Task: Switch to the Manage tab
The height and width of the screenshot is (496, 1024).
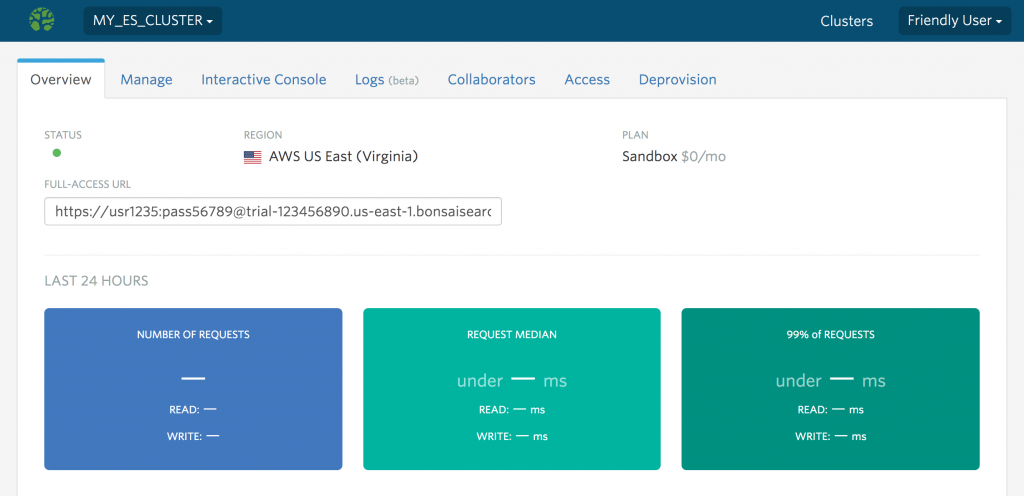Action: (x=146, y=80)
